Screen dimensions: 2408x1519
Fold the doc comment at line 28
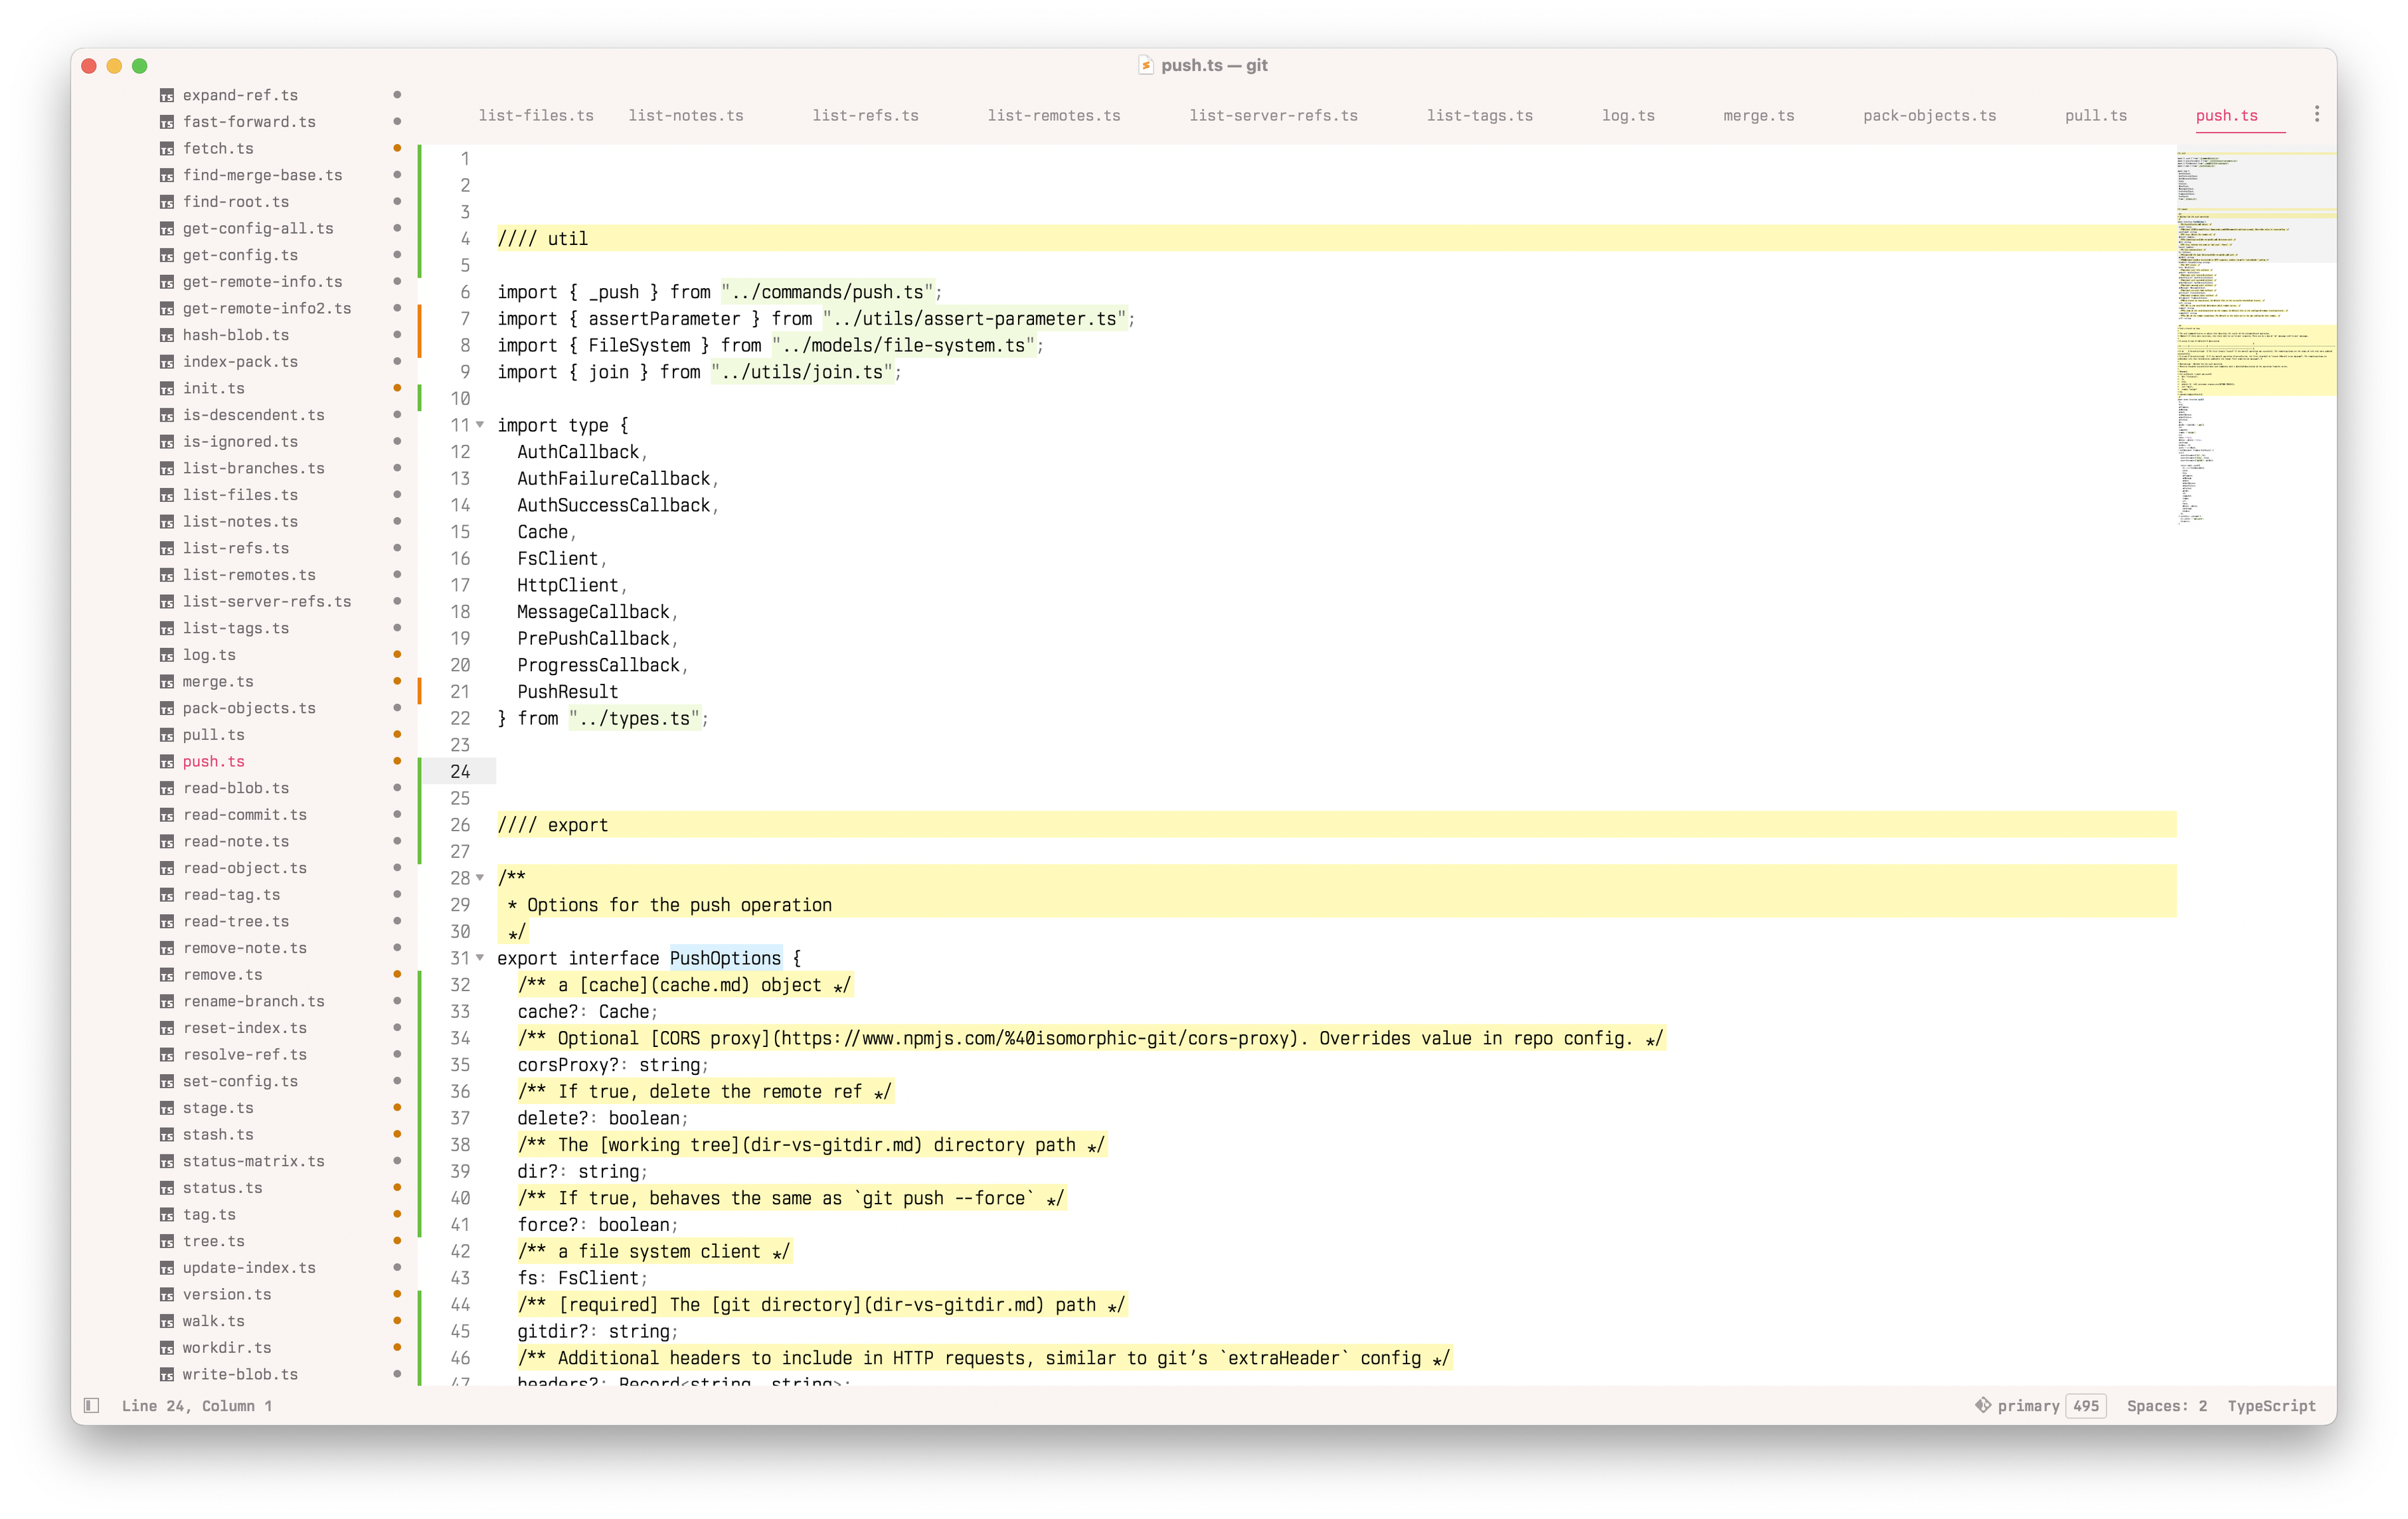pos(480,878)
